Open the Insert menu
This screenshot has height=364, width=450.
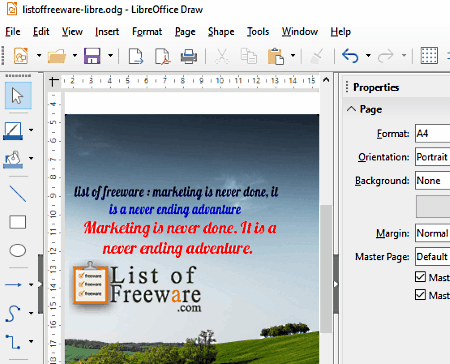coord(107,32)
